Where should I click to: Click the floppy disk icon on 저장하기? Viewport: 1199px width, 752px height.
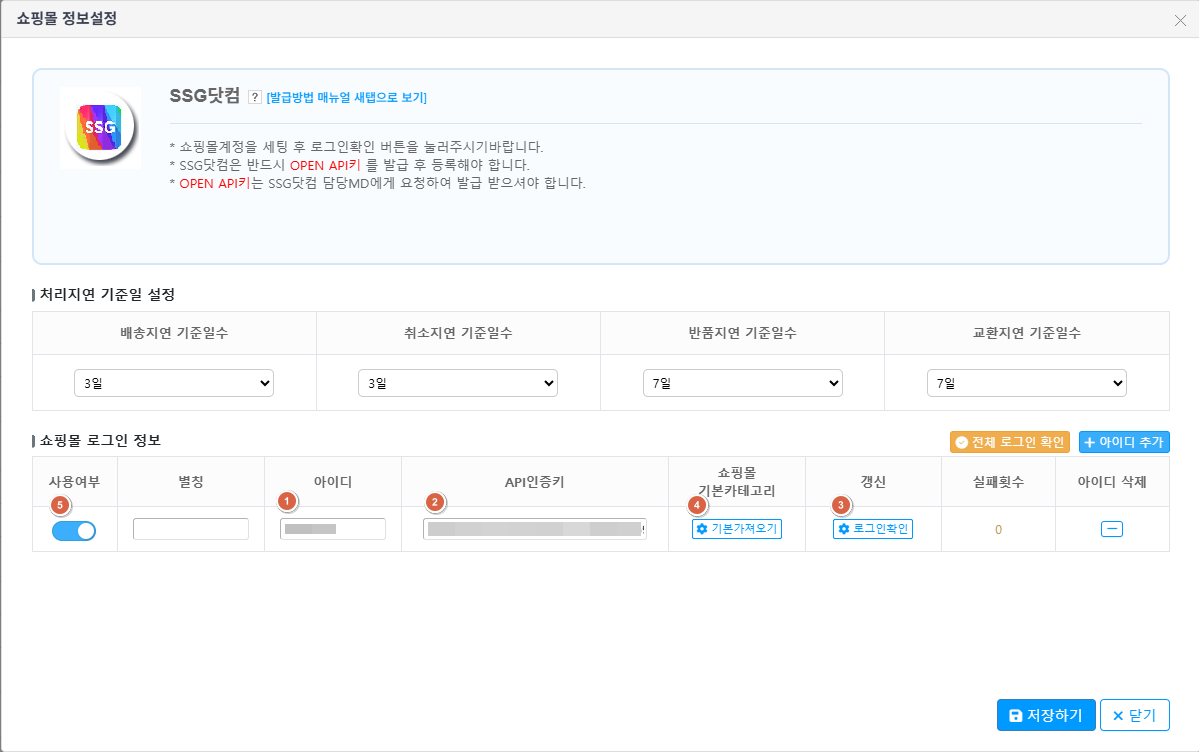pos(1015,715)
